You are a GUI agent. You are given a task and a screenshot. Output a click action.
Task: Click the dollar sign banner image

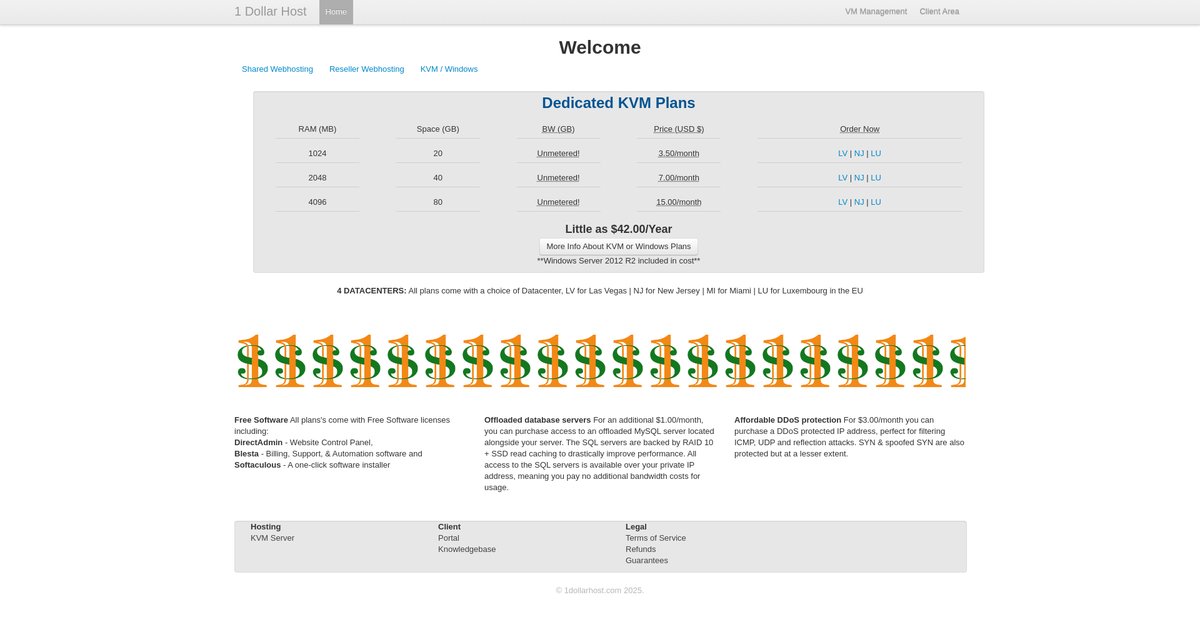pos(600,361)
